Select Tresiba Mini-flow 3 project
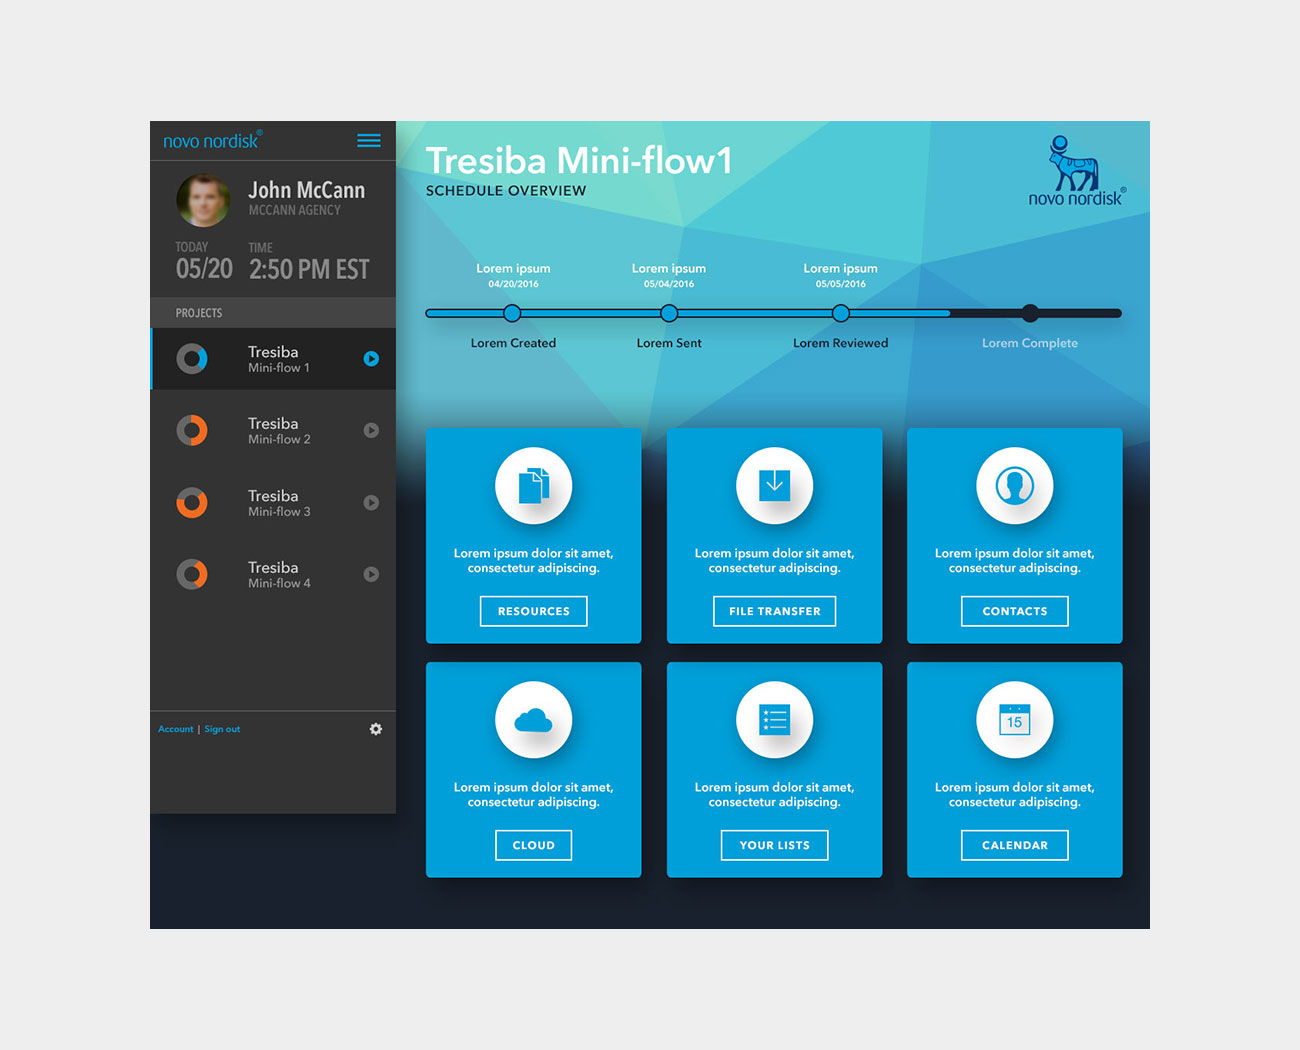The width and height of the screenshot is (1300, 1050). pos(273,502)
